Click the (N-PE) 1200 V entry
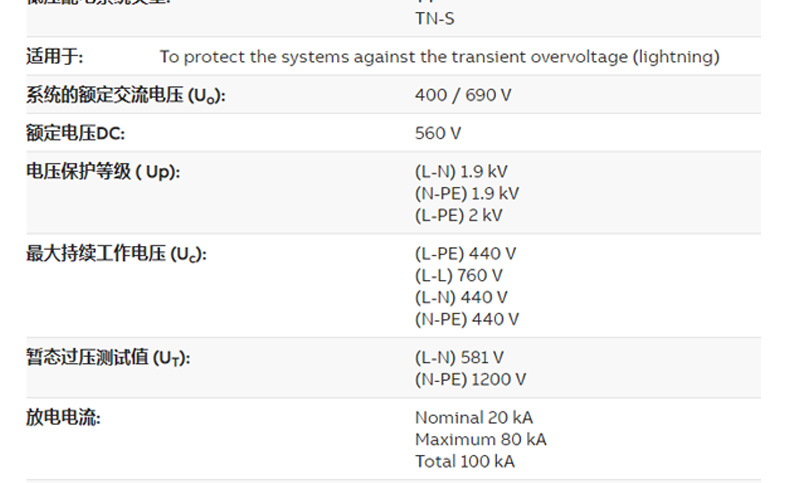Image resolution: width=790 pixels, height=483 pixels. 470,380
